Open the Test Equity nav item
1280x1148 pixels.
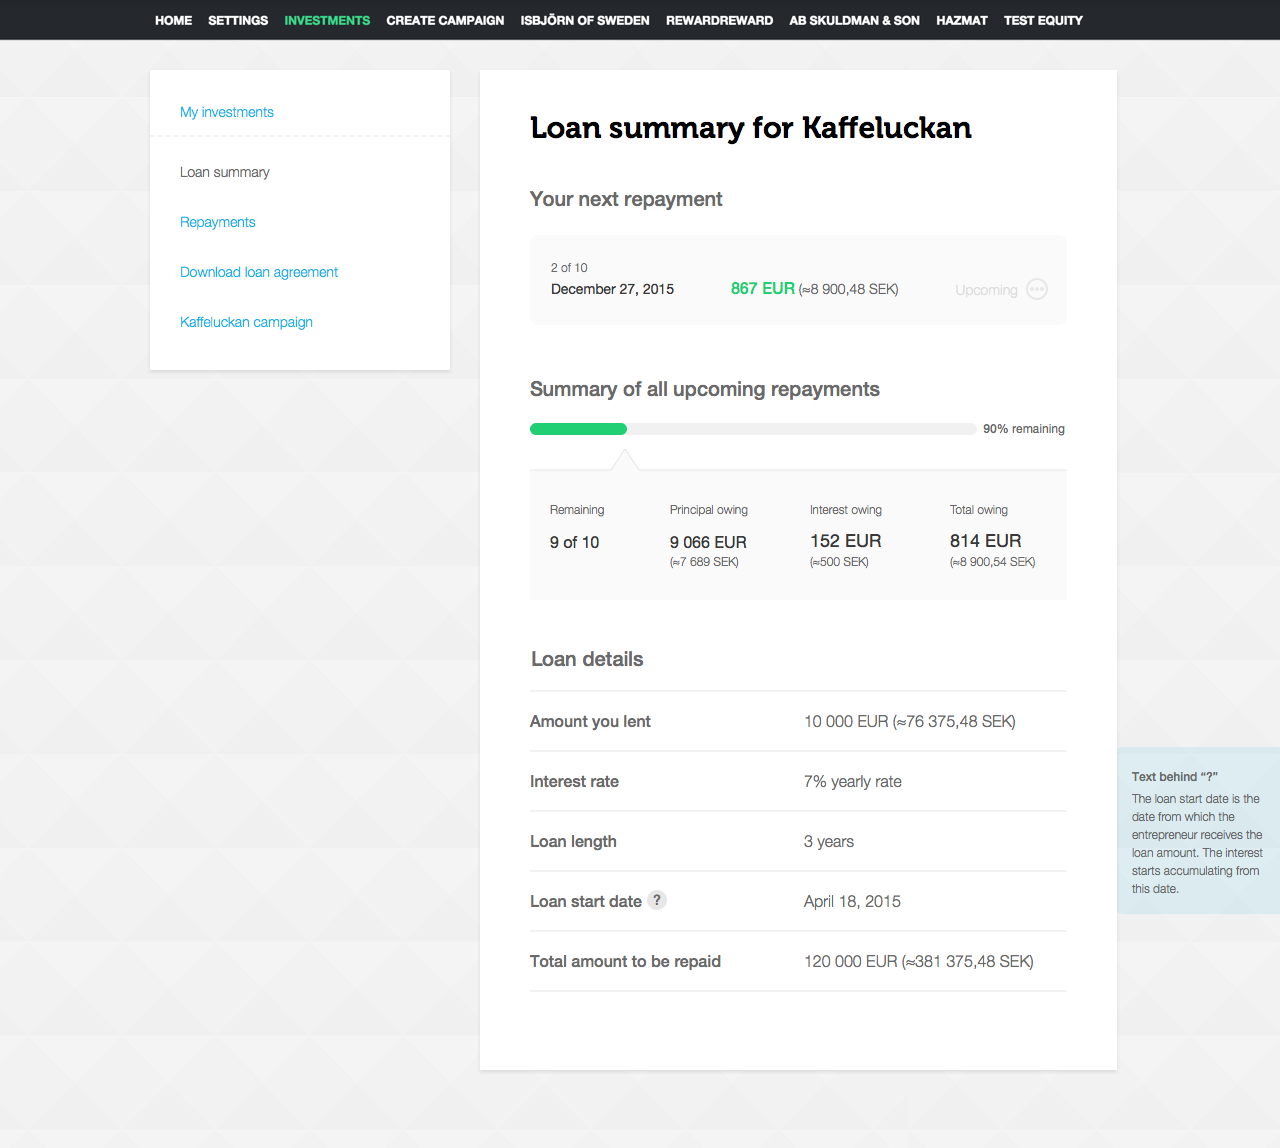pos(1043,20)
